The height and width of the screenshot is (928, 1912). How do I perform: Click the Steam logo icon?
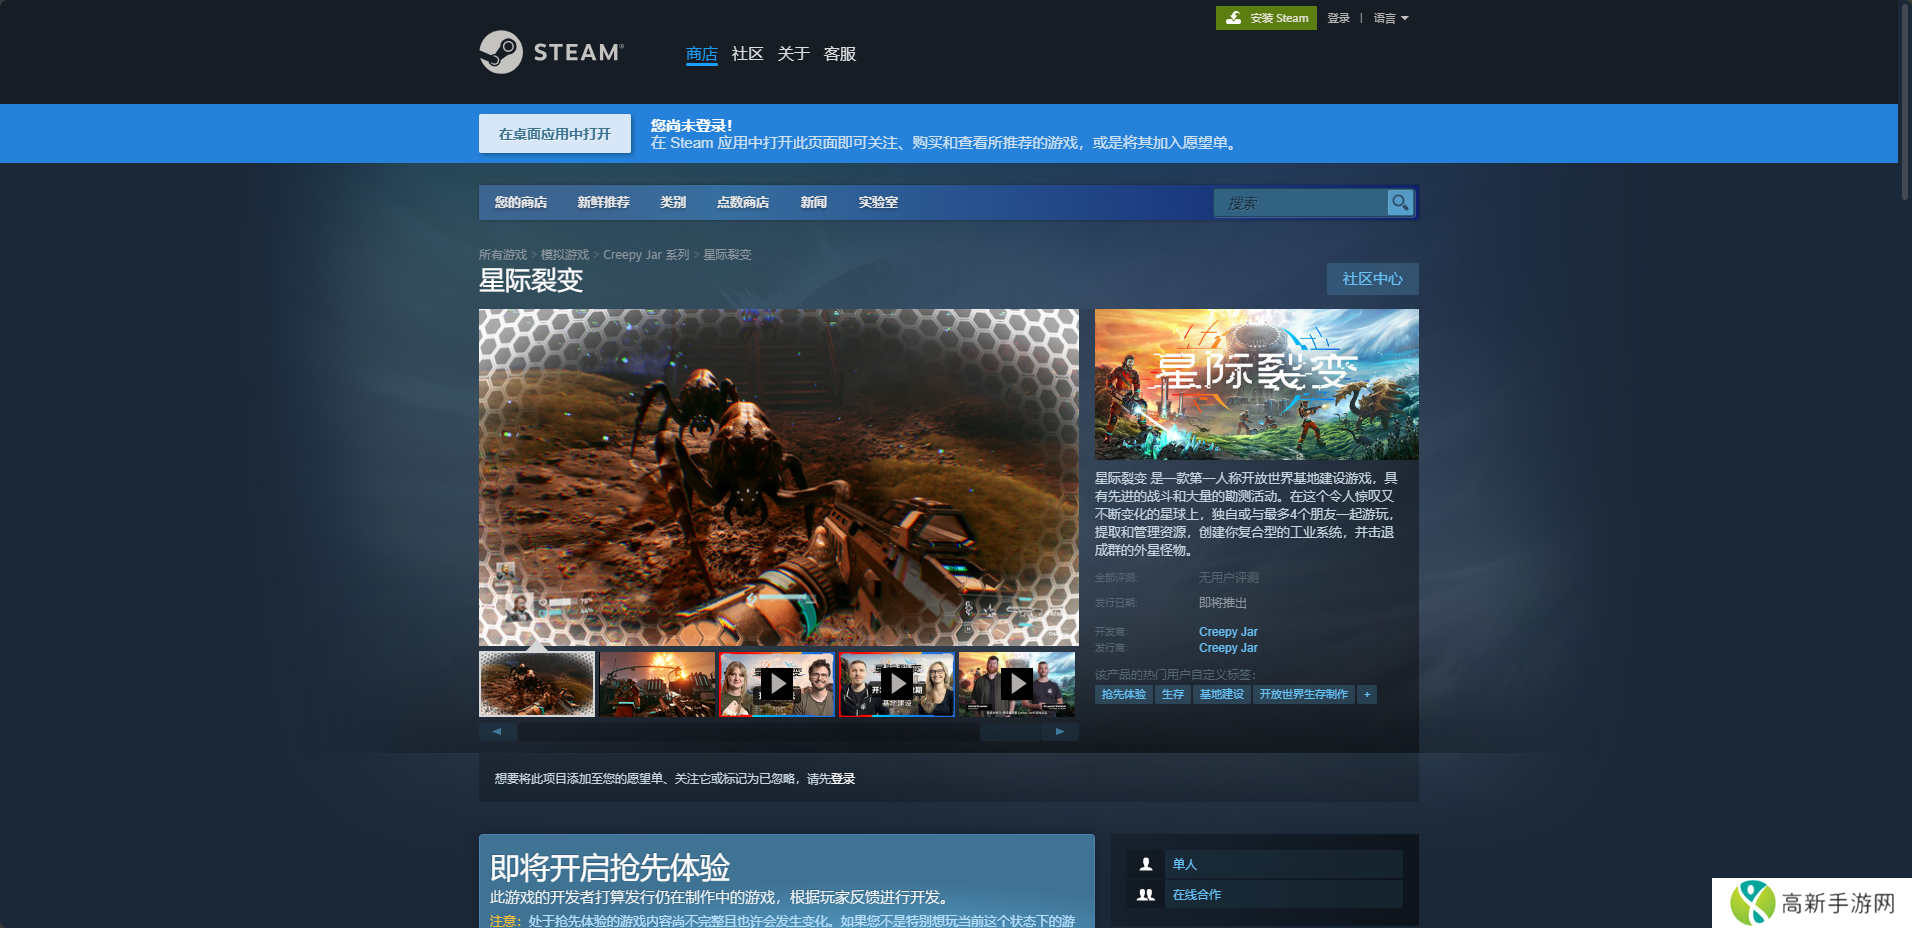pyautogui.click(x=501, y=52)
